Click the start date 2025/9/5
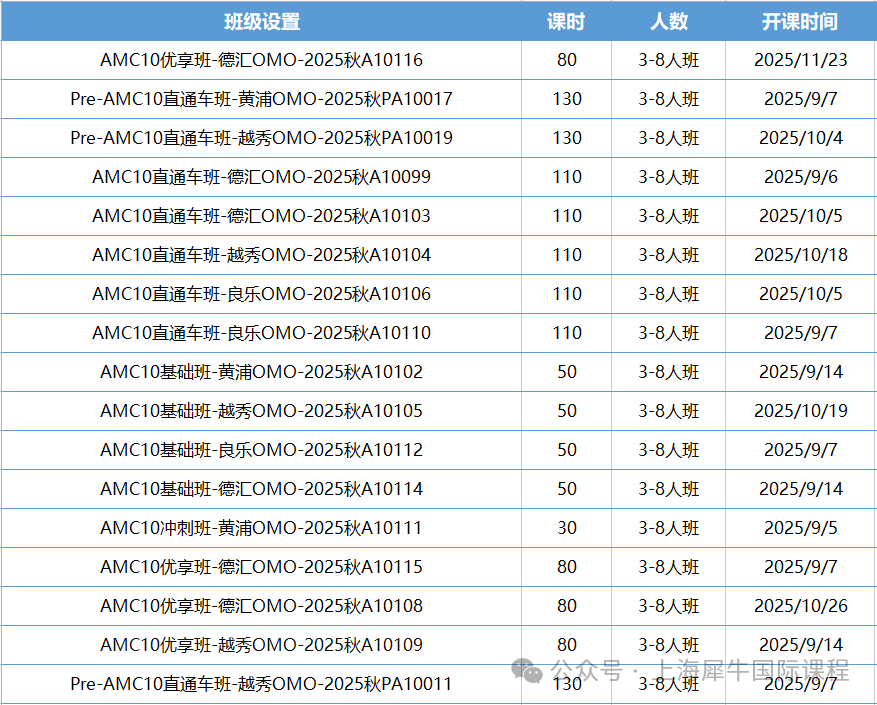Image resolution: width=877 pixels, height=705 pixels. click(800, 528)
